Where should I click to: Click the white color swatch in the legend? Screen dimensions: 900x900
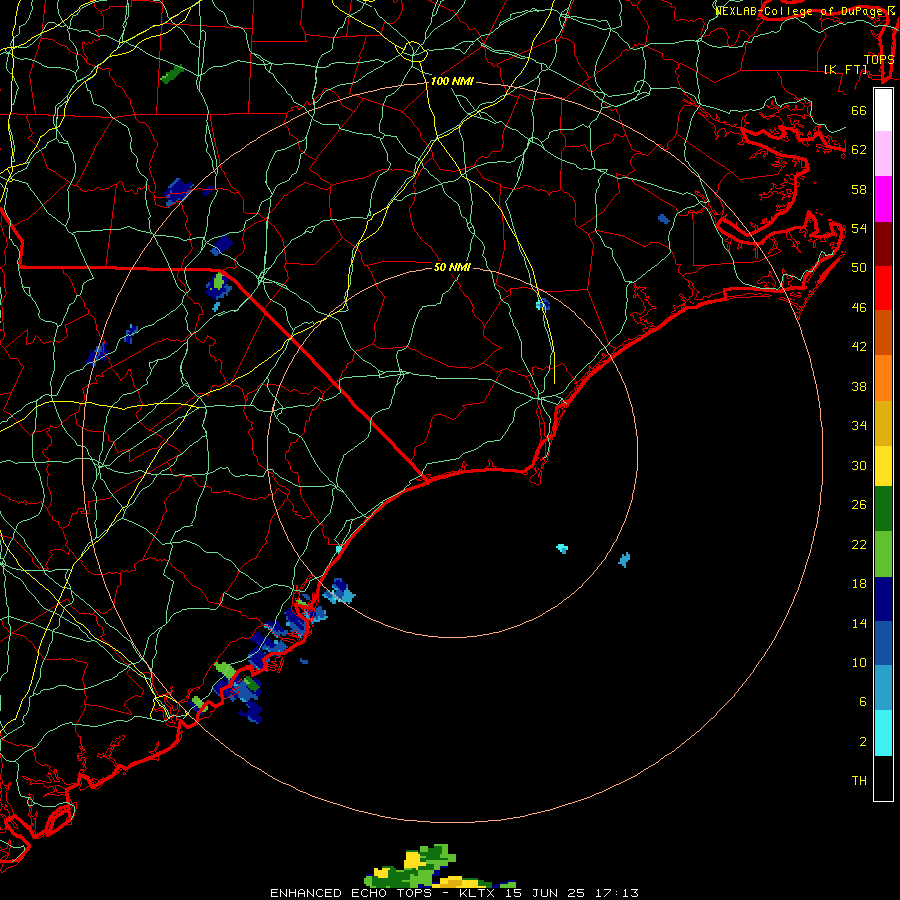coord(883,110)
